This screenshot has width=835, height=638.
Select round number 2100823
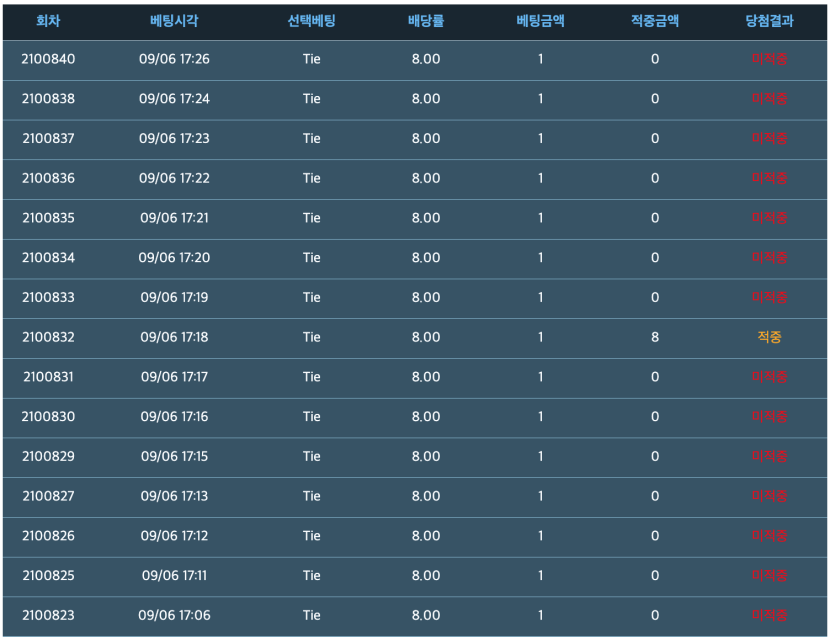(x=48, y=616)
